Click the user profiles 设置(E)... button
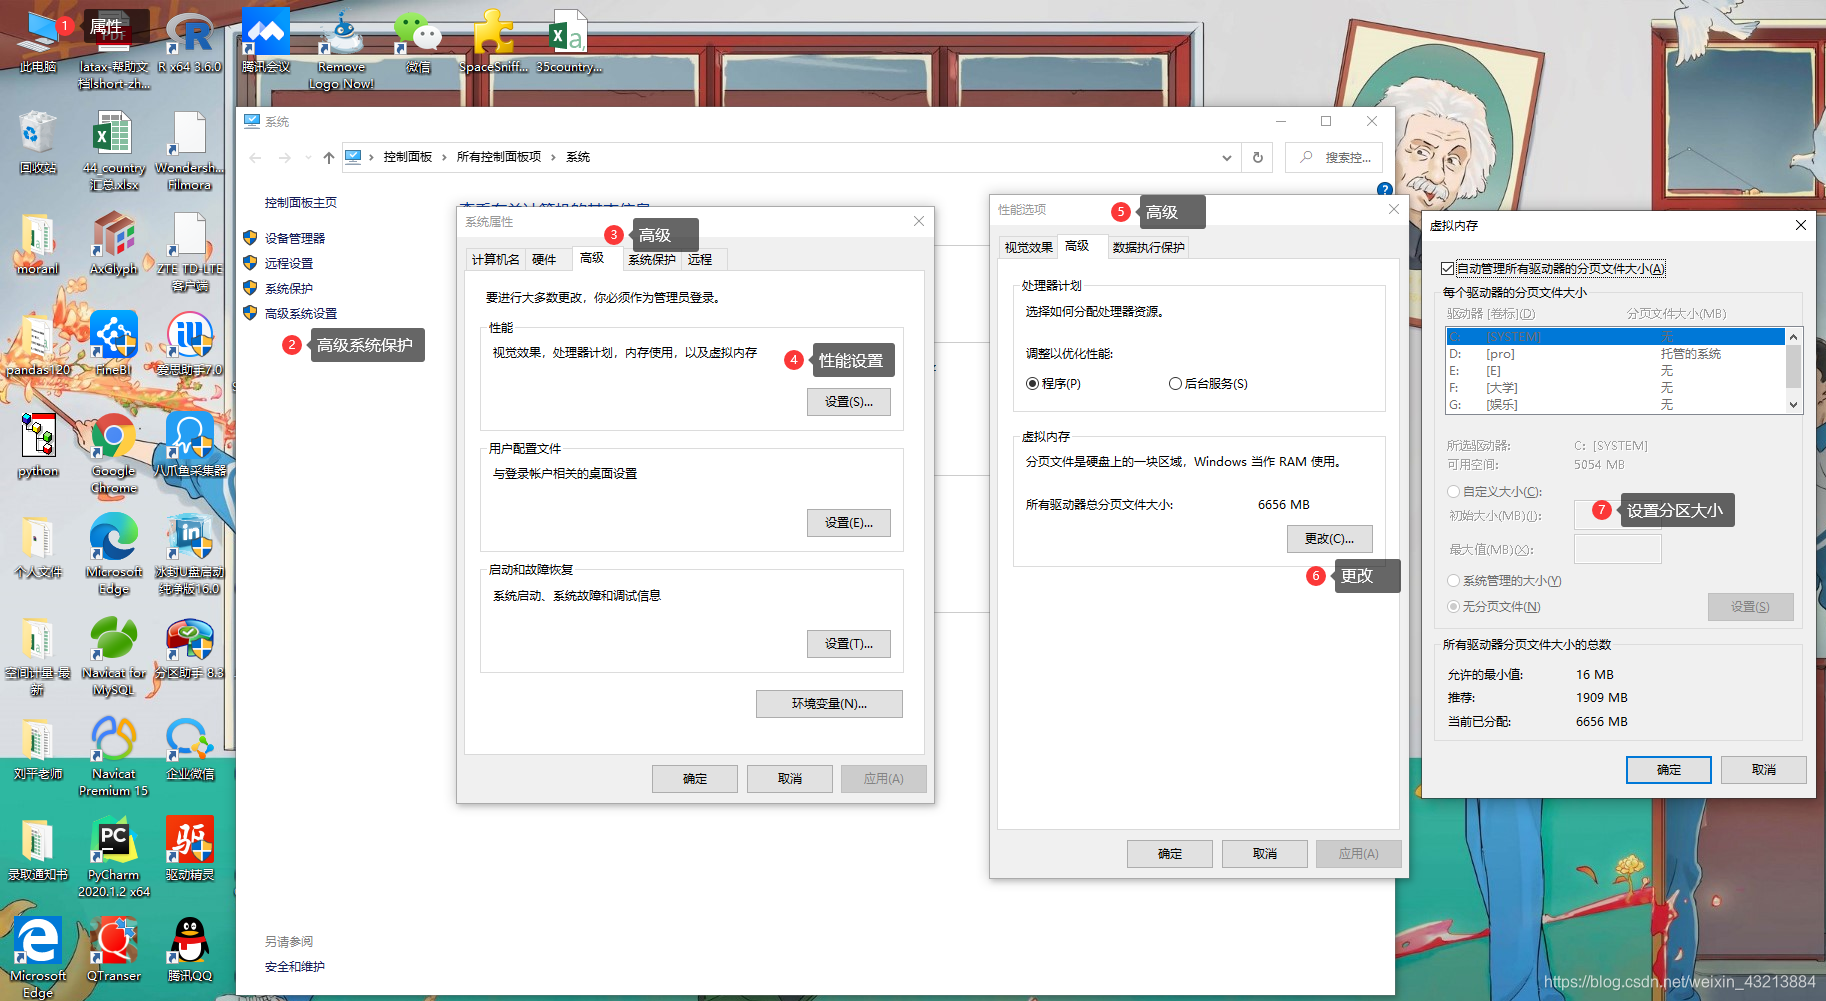Viewport: 1826px width, 1001px height. click(849, 523)
